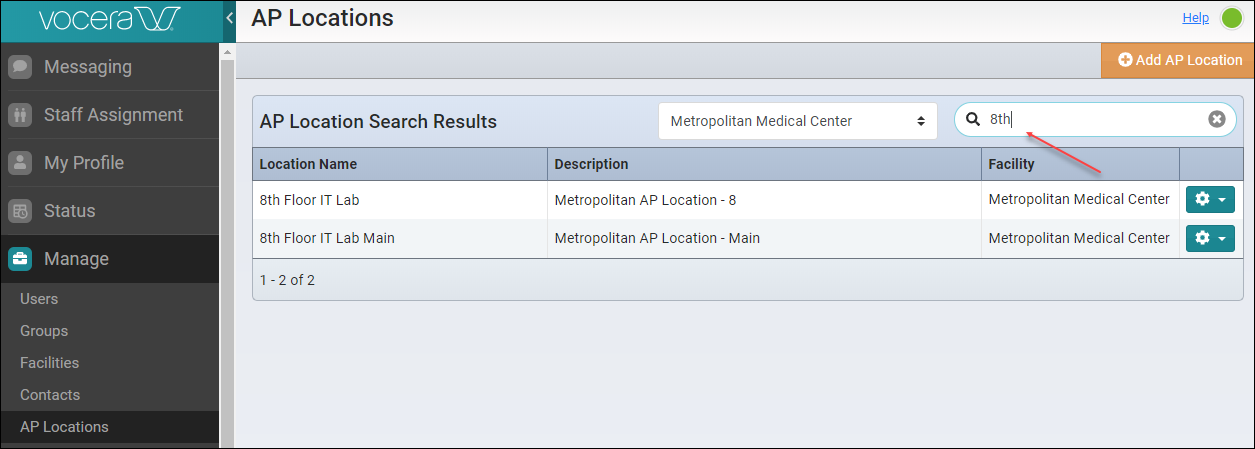
Task: Open the Help link
Action: (x=1195, y=18)
